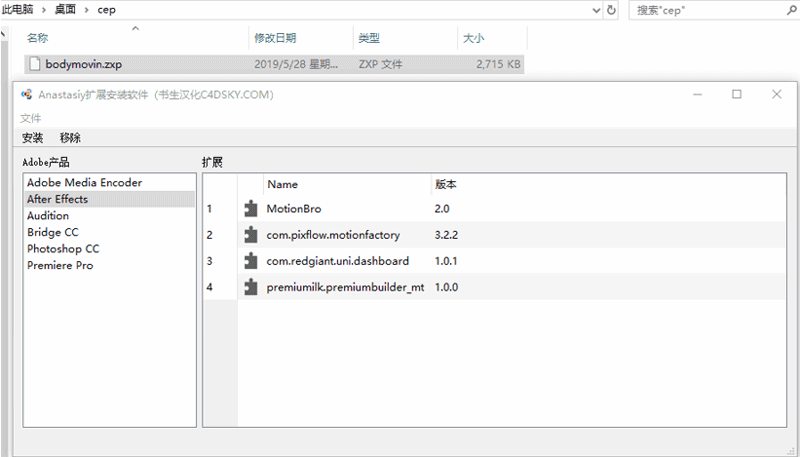This screenshot has width=800, height=457.
Task: Click version 3.2.2 cell
Action: click(x=445, y=235)
